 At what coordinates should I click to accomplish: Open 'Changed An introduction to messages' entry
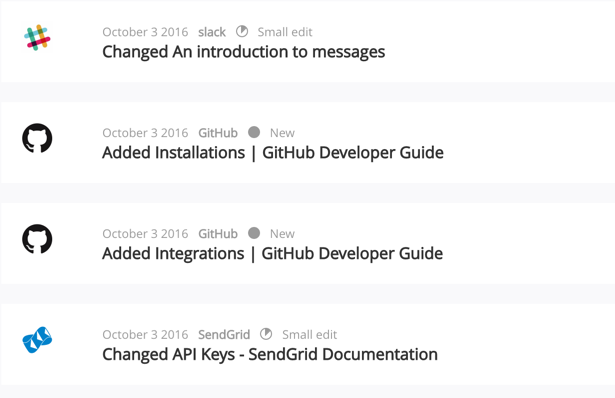(x=244, y=52)
